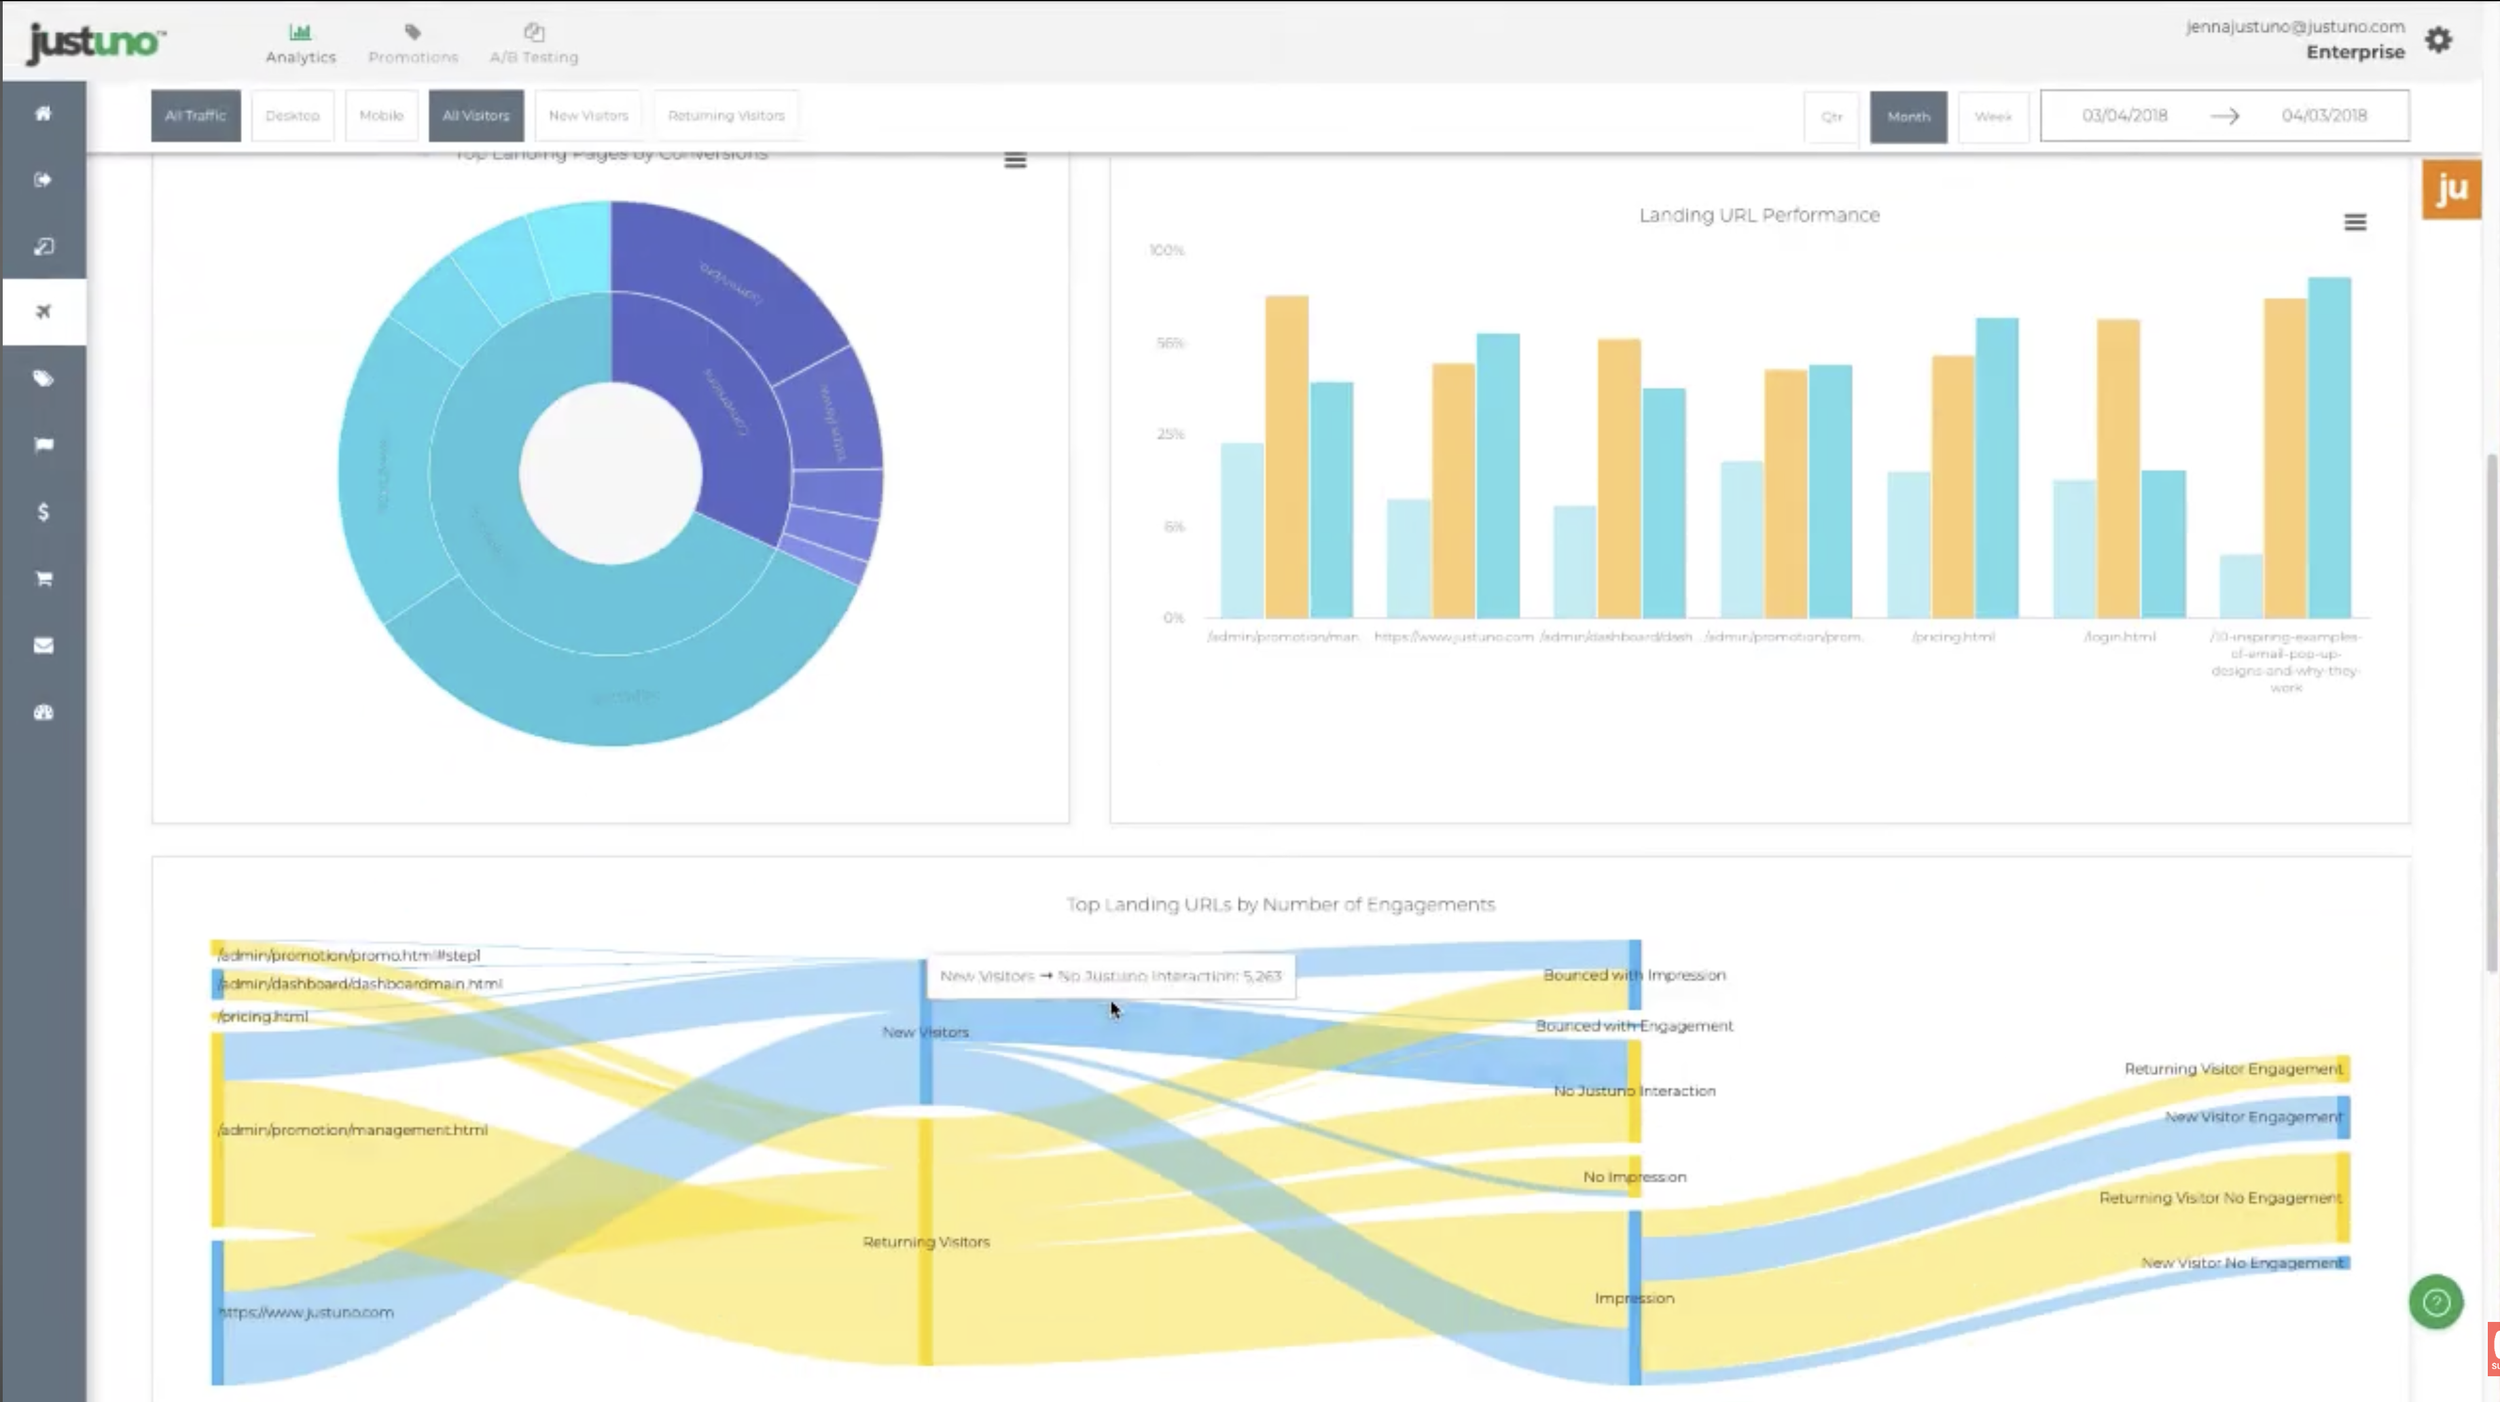Image resolution: width=2500 pixels, height=1402 pixels.
Task: Click /admin/promotion/promo.html#step1 source label
Action: tap(349, 955)
